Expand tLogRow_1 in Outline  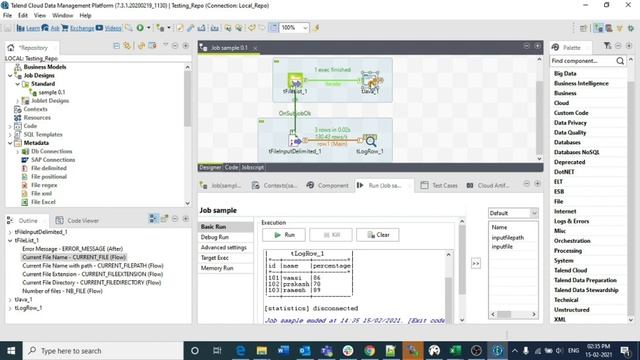[x=10, y=308]
